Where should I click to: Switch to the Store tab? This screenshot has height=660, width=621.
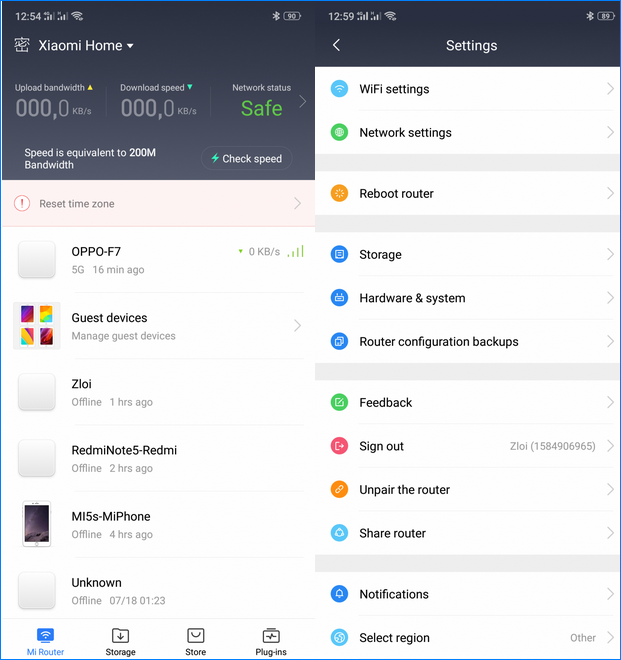coord(195,642)
